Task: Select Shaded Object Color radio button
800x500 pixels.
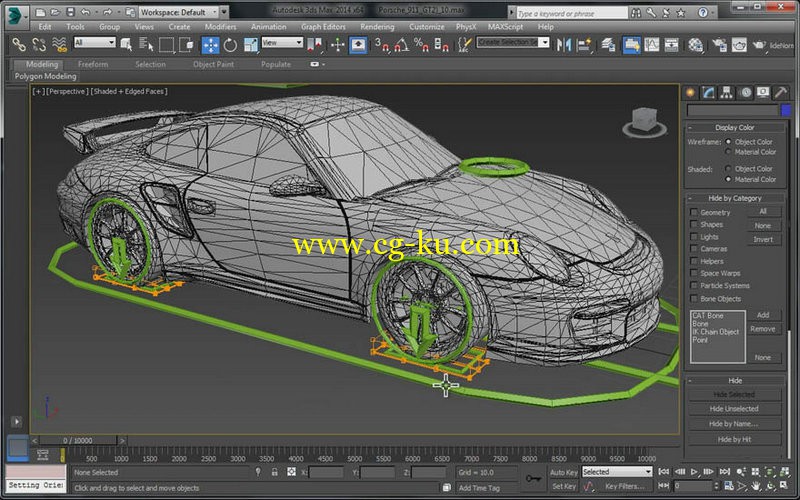Action: pyautogui.click(x=729, y=168)
